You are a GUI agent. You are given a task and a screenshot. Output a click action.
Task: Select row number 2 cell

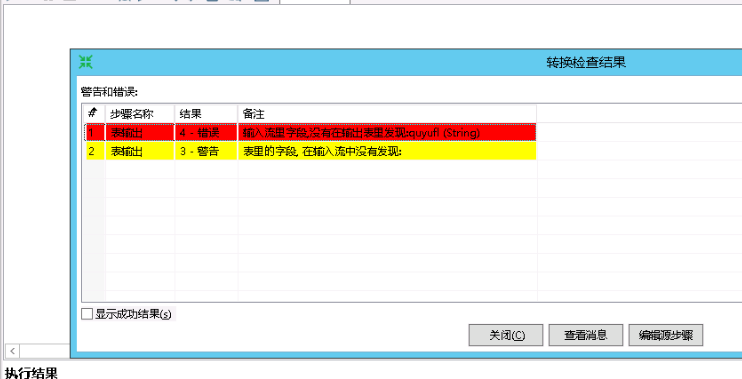[95, 151]
